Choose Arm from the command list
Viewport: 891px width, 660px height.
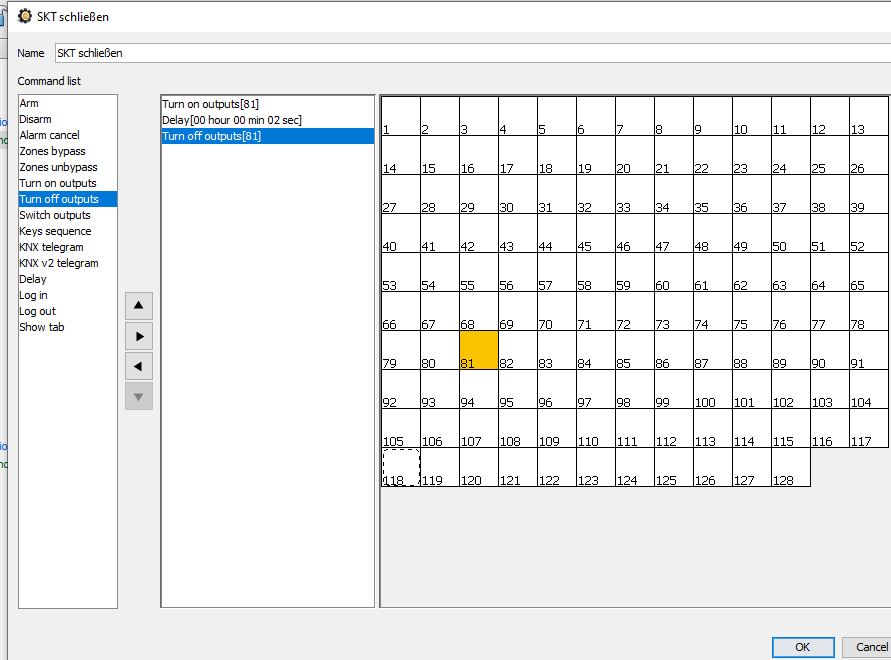[x=30, y=103]
